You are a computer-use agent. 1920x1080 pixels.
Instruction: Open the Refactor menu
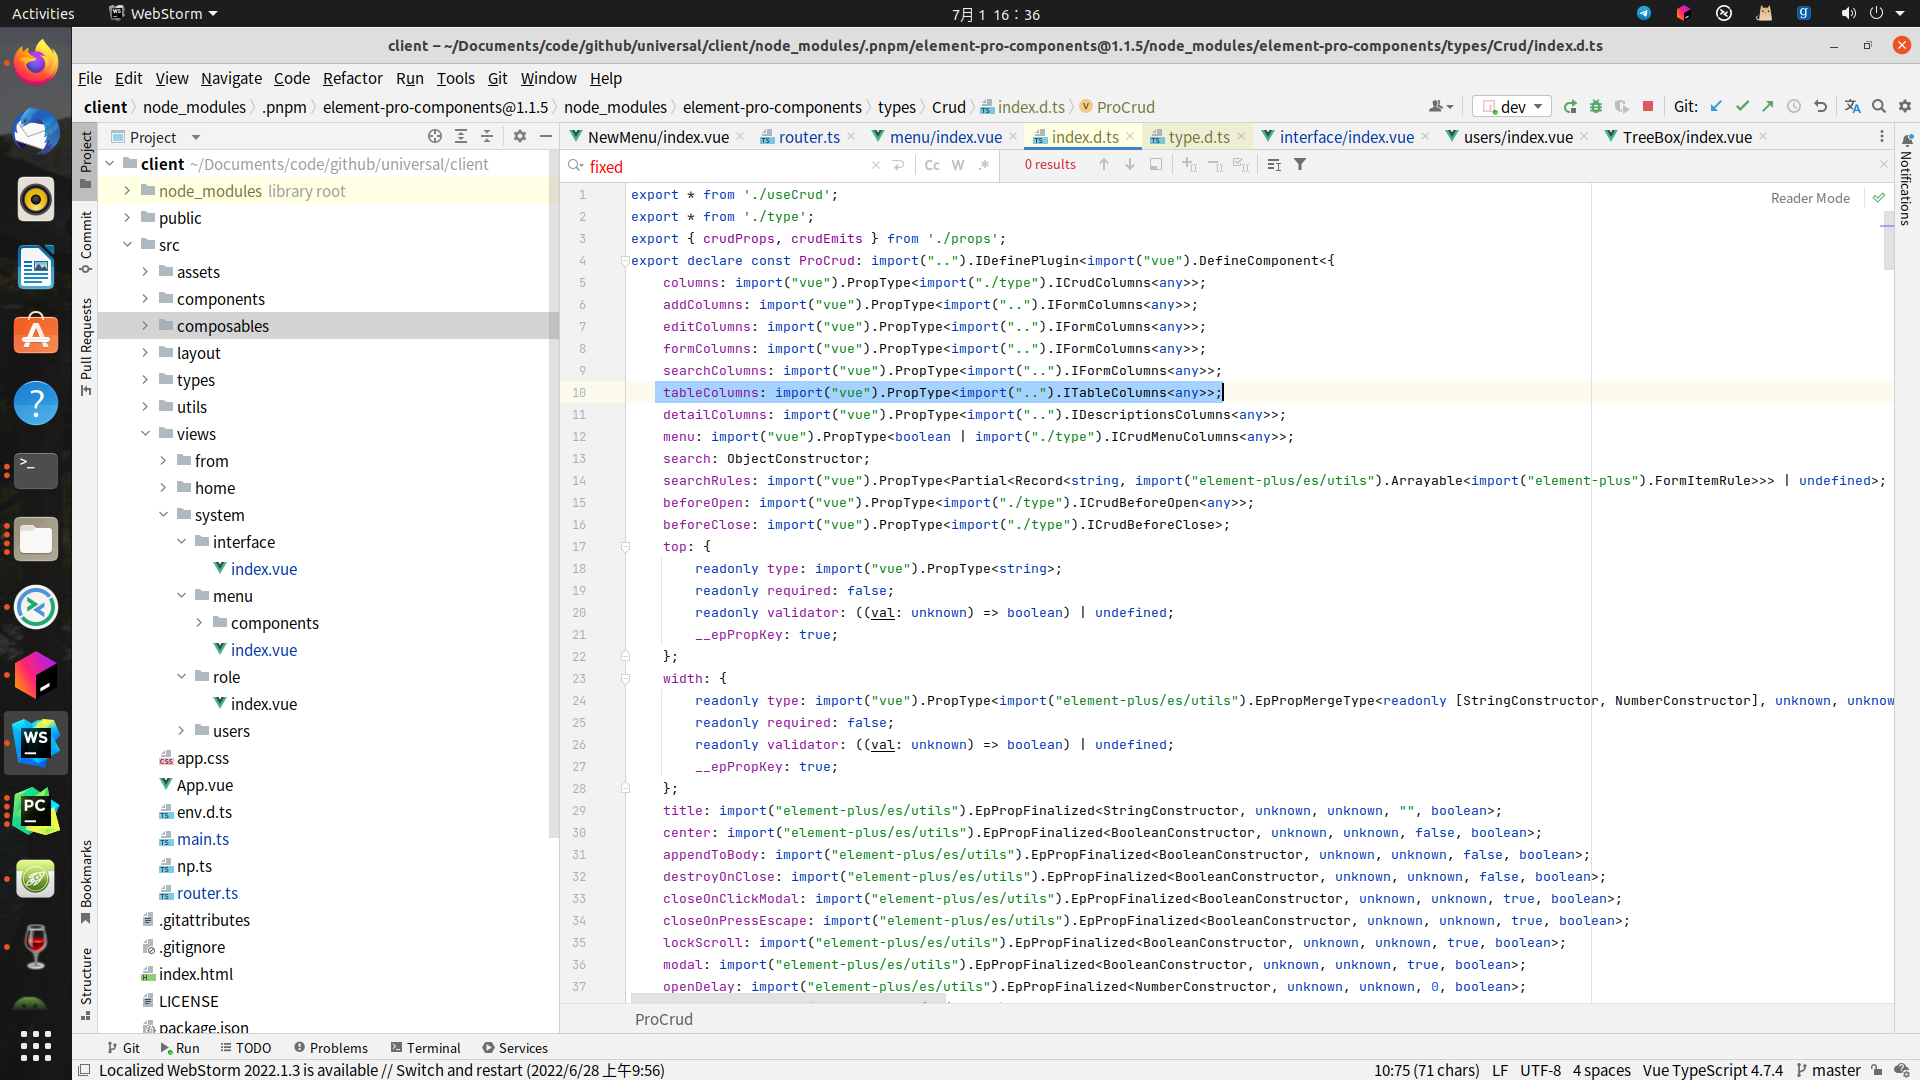click(352, 78)
